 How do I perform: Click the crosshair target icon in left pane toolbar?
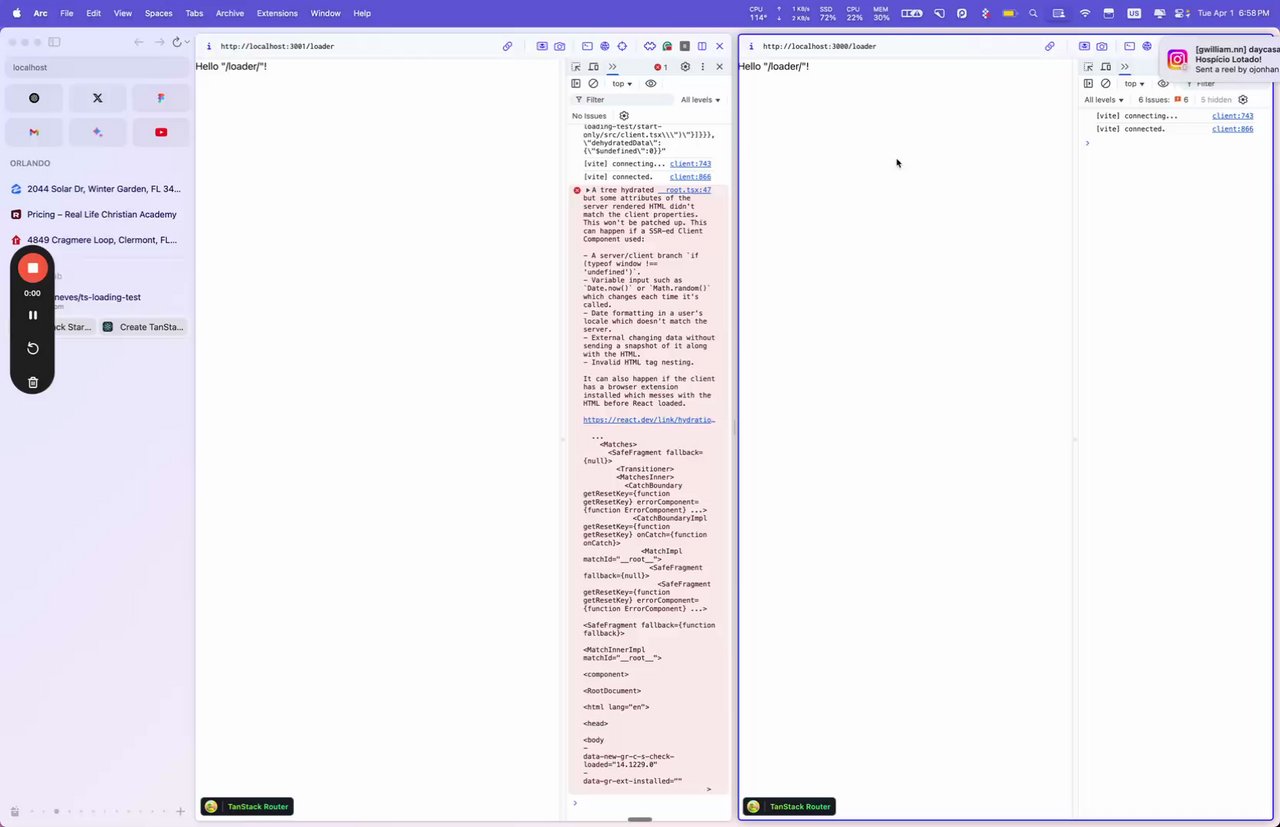(622, 46)
